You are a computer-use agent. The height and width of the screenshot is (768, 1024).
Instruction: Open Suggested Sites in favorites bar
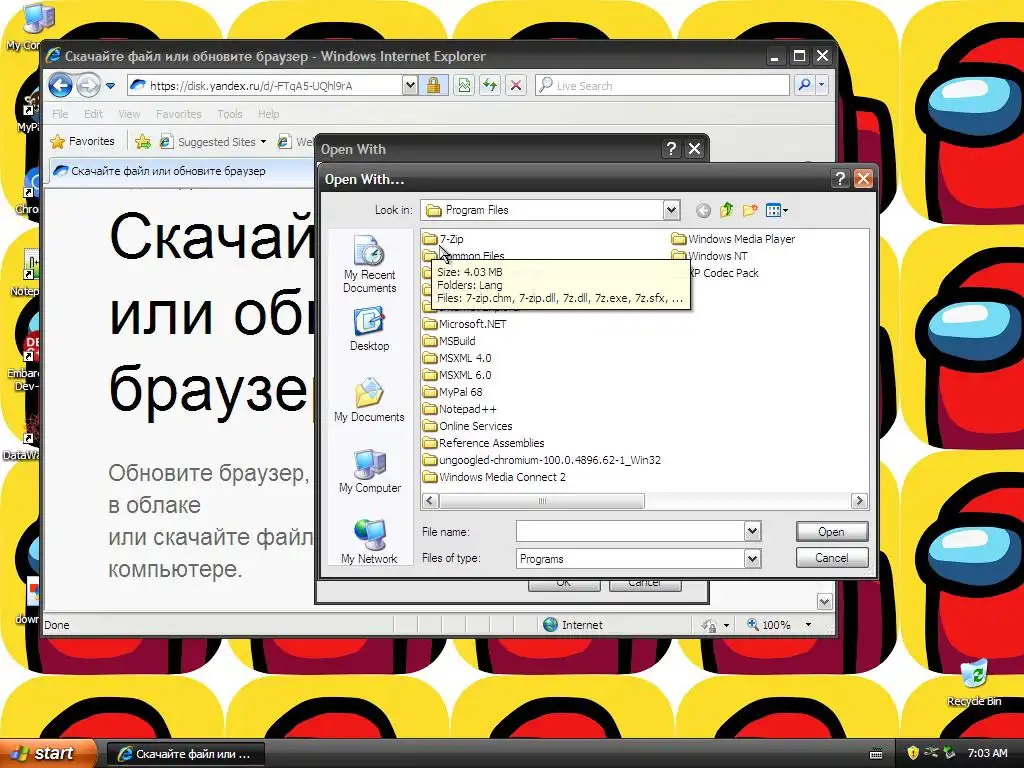pos(213,142)
